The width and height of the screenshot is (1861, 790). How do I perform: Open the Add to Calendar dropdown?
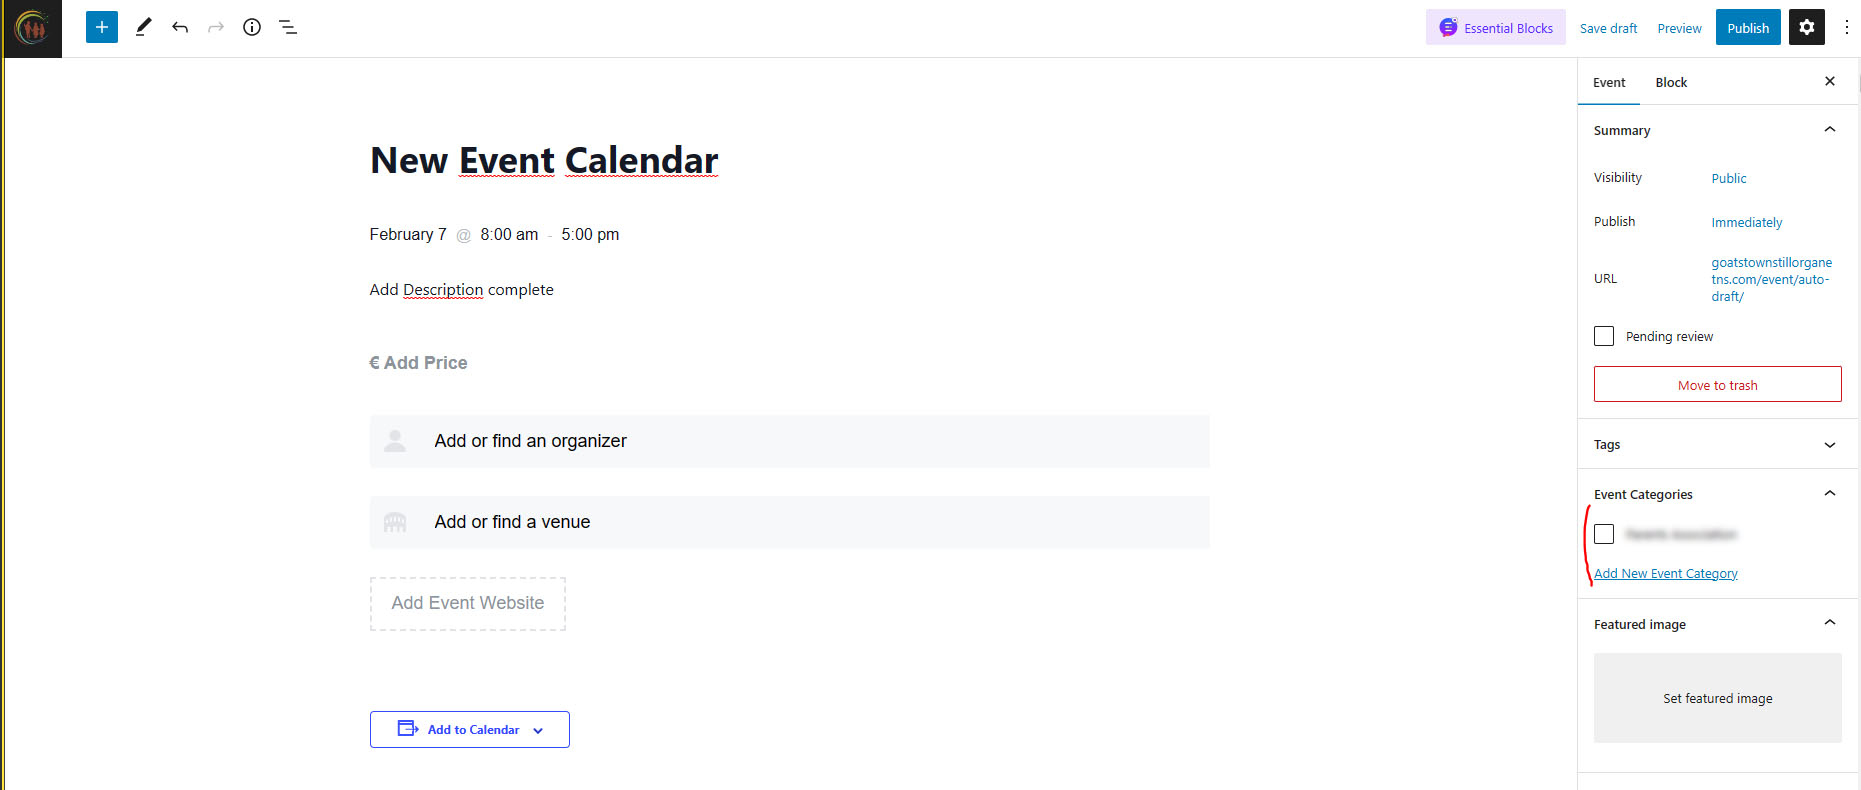[x=470, y=729]
